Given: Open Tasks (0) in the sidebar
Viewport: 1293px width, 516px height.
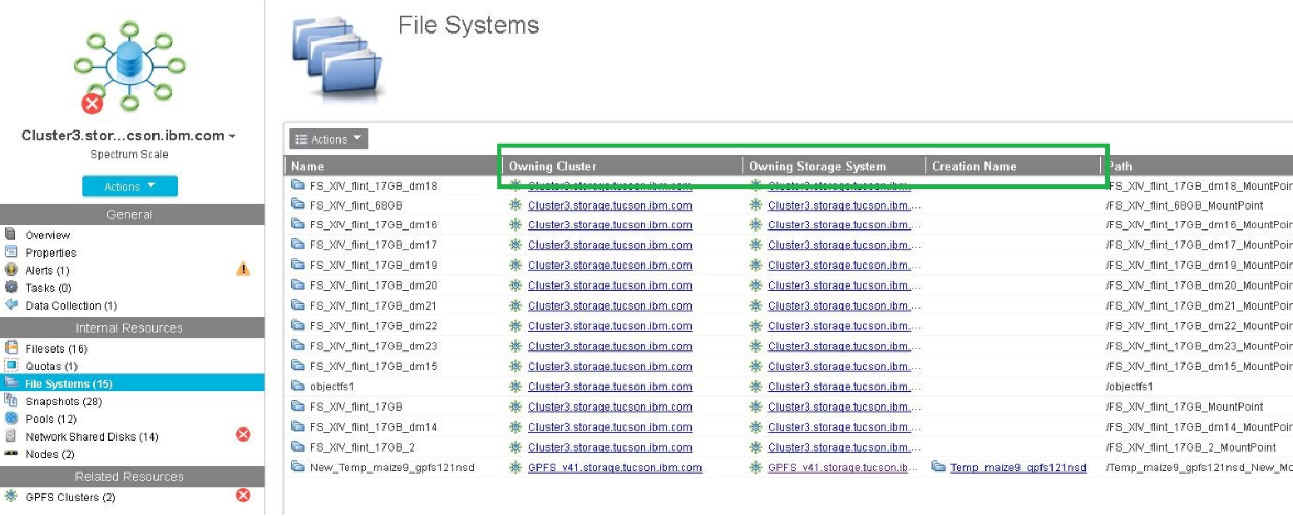Looking at the screenshot, I should point(48,288).
